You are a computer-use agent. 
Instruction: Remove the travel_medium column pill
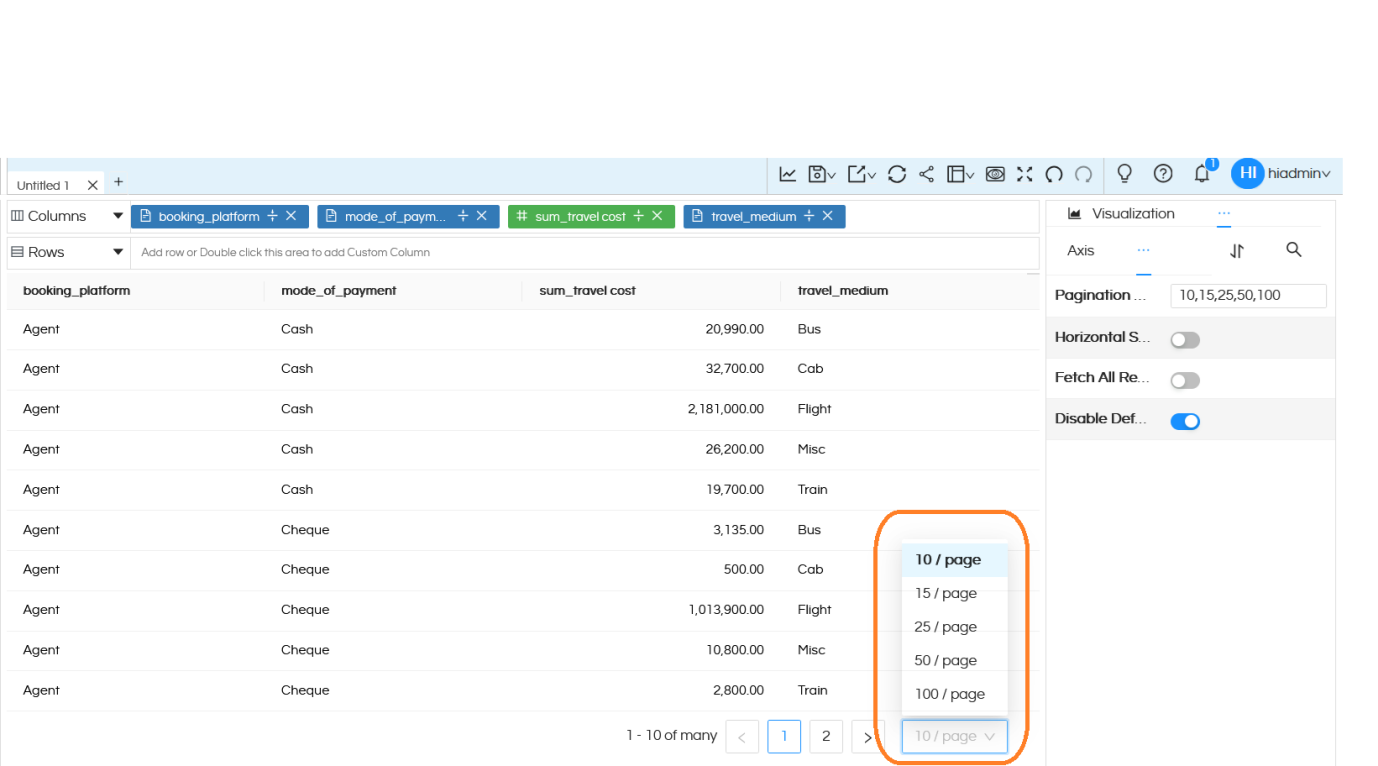[828, 216]
